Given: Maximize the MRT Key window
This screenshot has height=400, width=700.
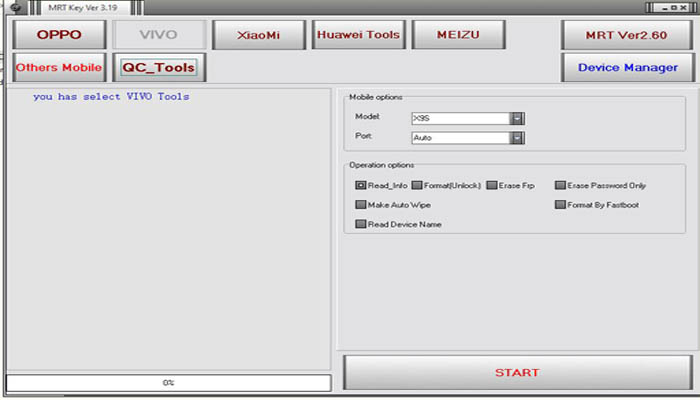Looking at the screenshot, I should point(674,8).
